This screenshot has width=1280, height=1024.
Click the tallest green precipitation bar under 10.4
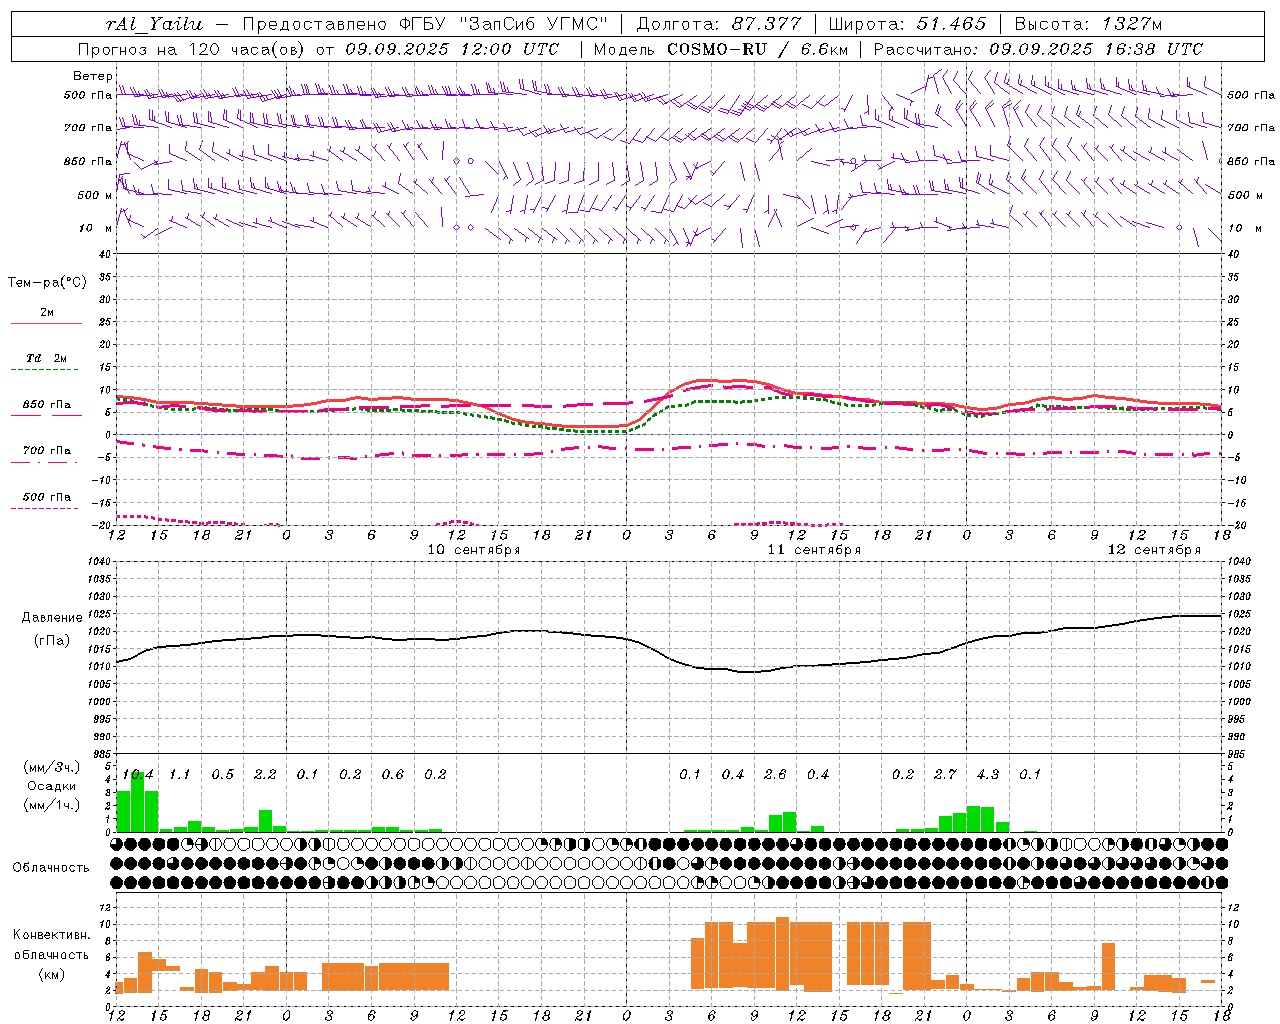[138, 801]
